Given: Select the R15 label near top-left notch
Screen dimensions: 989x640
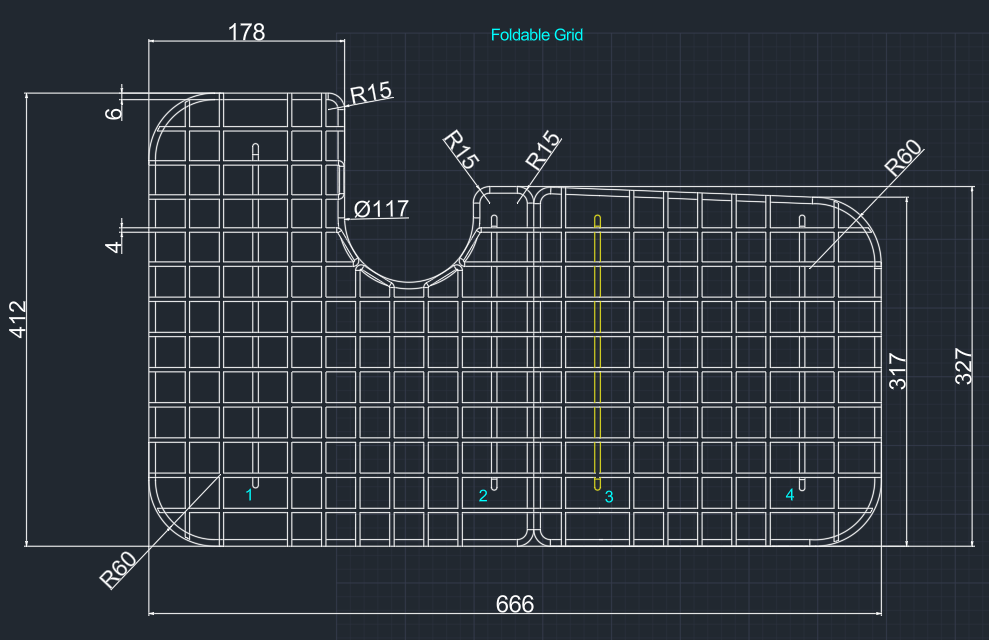Looking at the screenshot, I should click(371, 93).
